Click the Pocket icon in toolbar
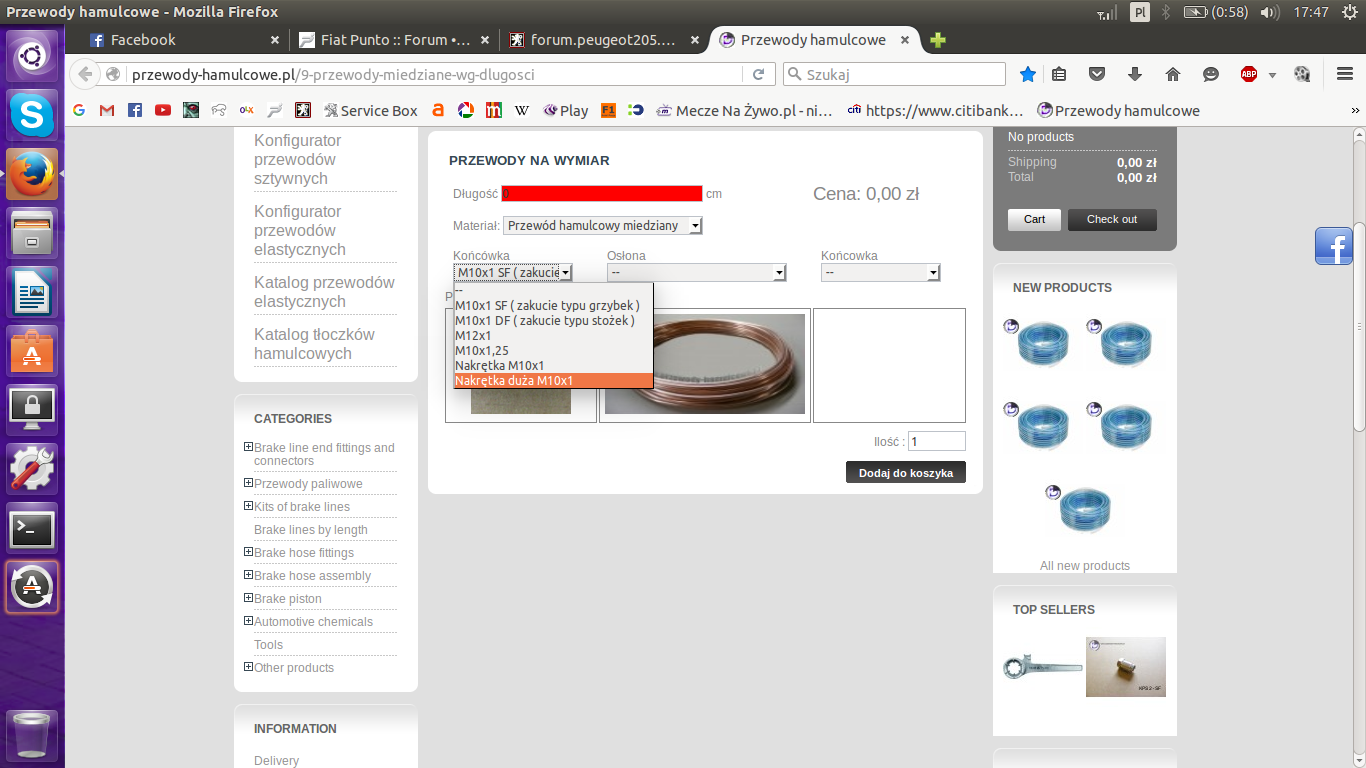This screenshot has width=1366, height=768. pos(1097,74)
